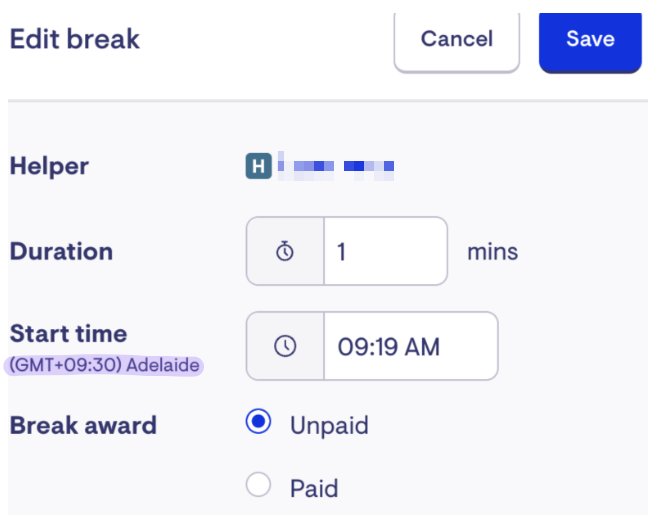Viewport: 655px width, 525px height.
Task: Click the "Duration" field label
Action: point(61,251)
